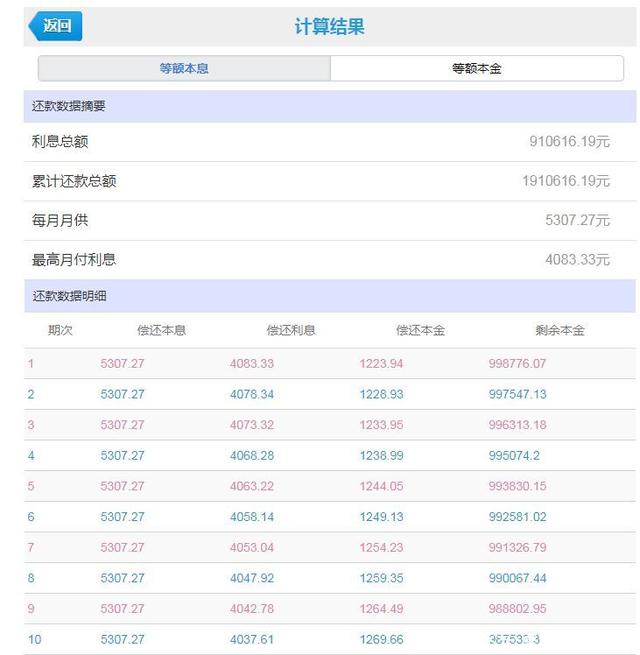The height and width of the screenshot is (655, 640).
Task: Click remaining principal 988802.95
Action: point(518,609)
